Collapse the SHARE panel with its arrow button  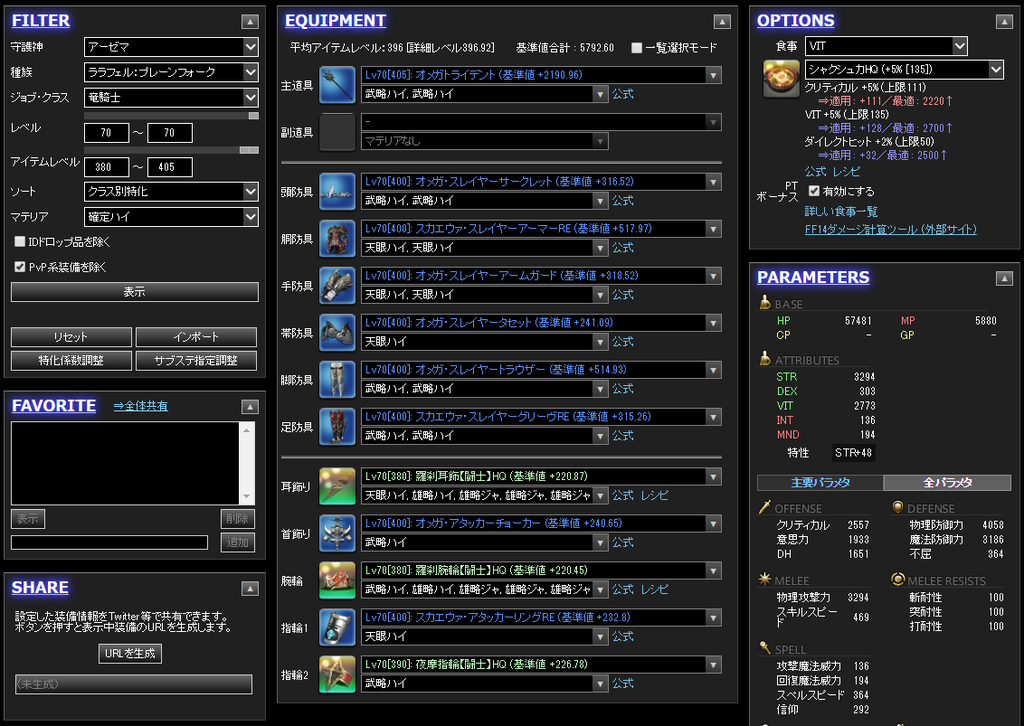(x=249, y=588)
